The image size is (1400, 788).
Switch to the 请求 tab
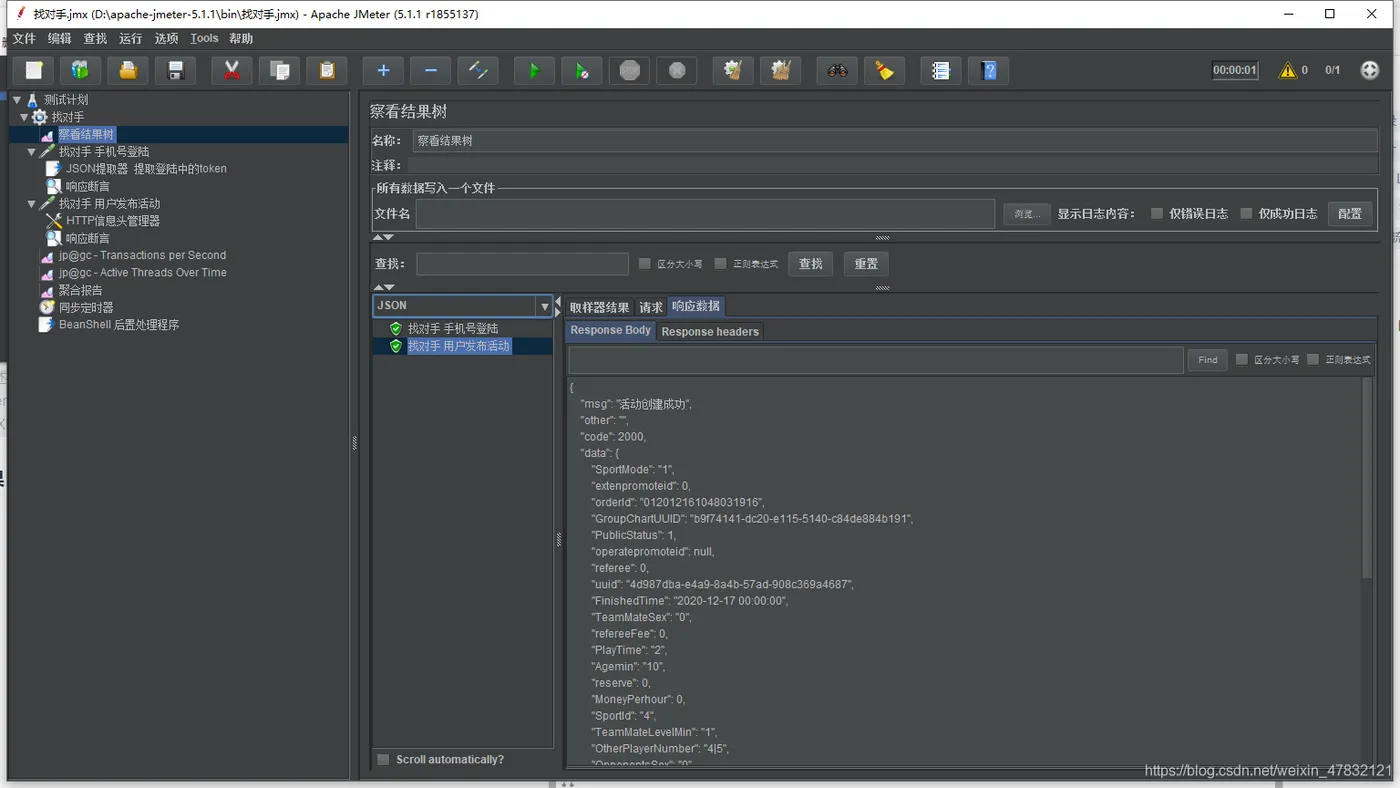pos(651,307)
